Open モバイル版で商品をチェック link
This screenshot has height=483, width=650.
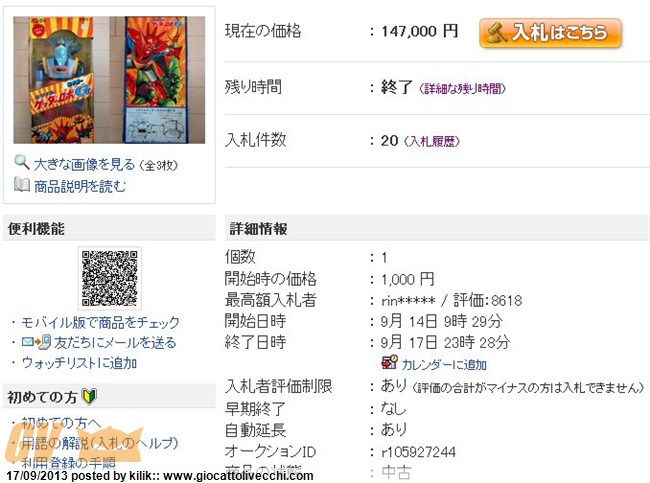coord(100,322)
